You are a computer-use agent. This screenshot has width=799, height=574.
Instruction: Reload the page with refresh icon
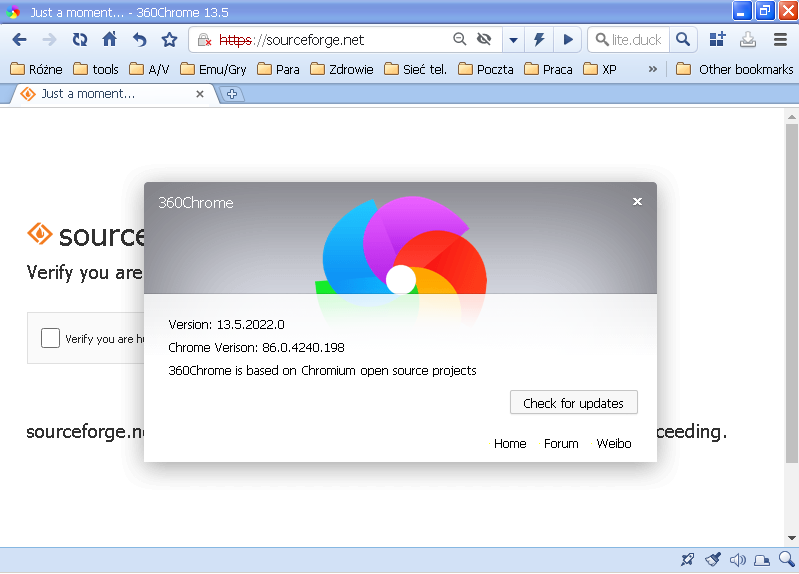tap(79, 40)
